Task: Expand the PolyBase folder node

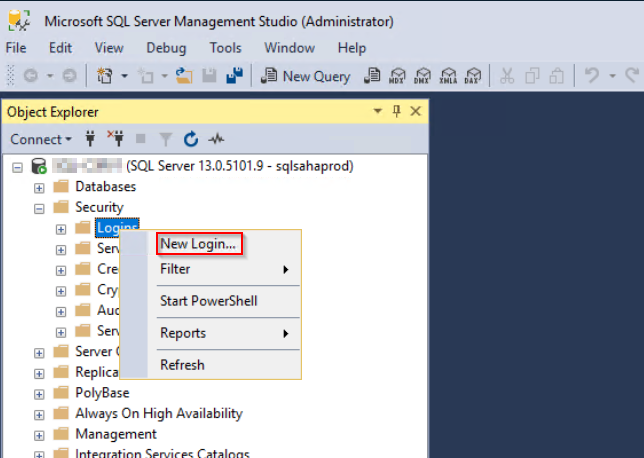Action: click(39, 394)
